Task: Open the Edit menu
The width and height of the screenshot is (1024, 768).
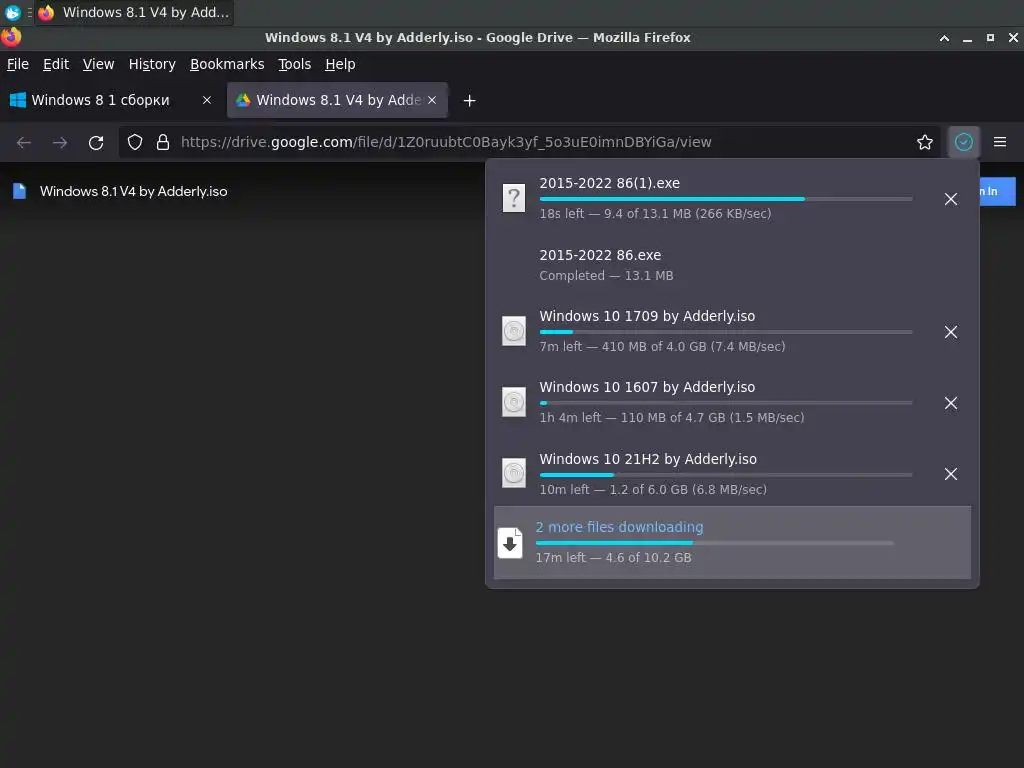Action: pyautogui.click(x=56, y=64)
